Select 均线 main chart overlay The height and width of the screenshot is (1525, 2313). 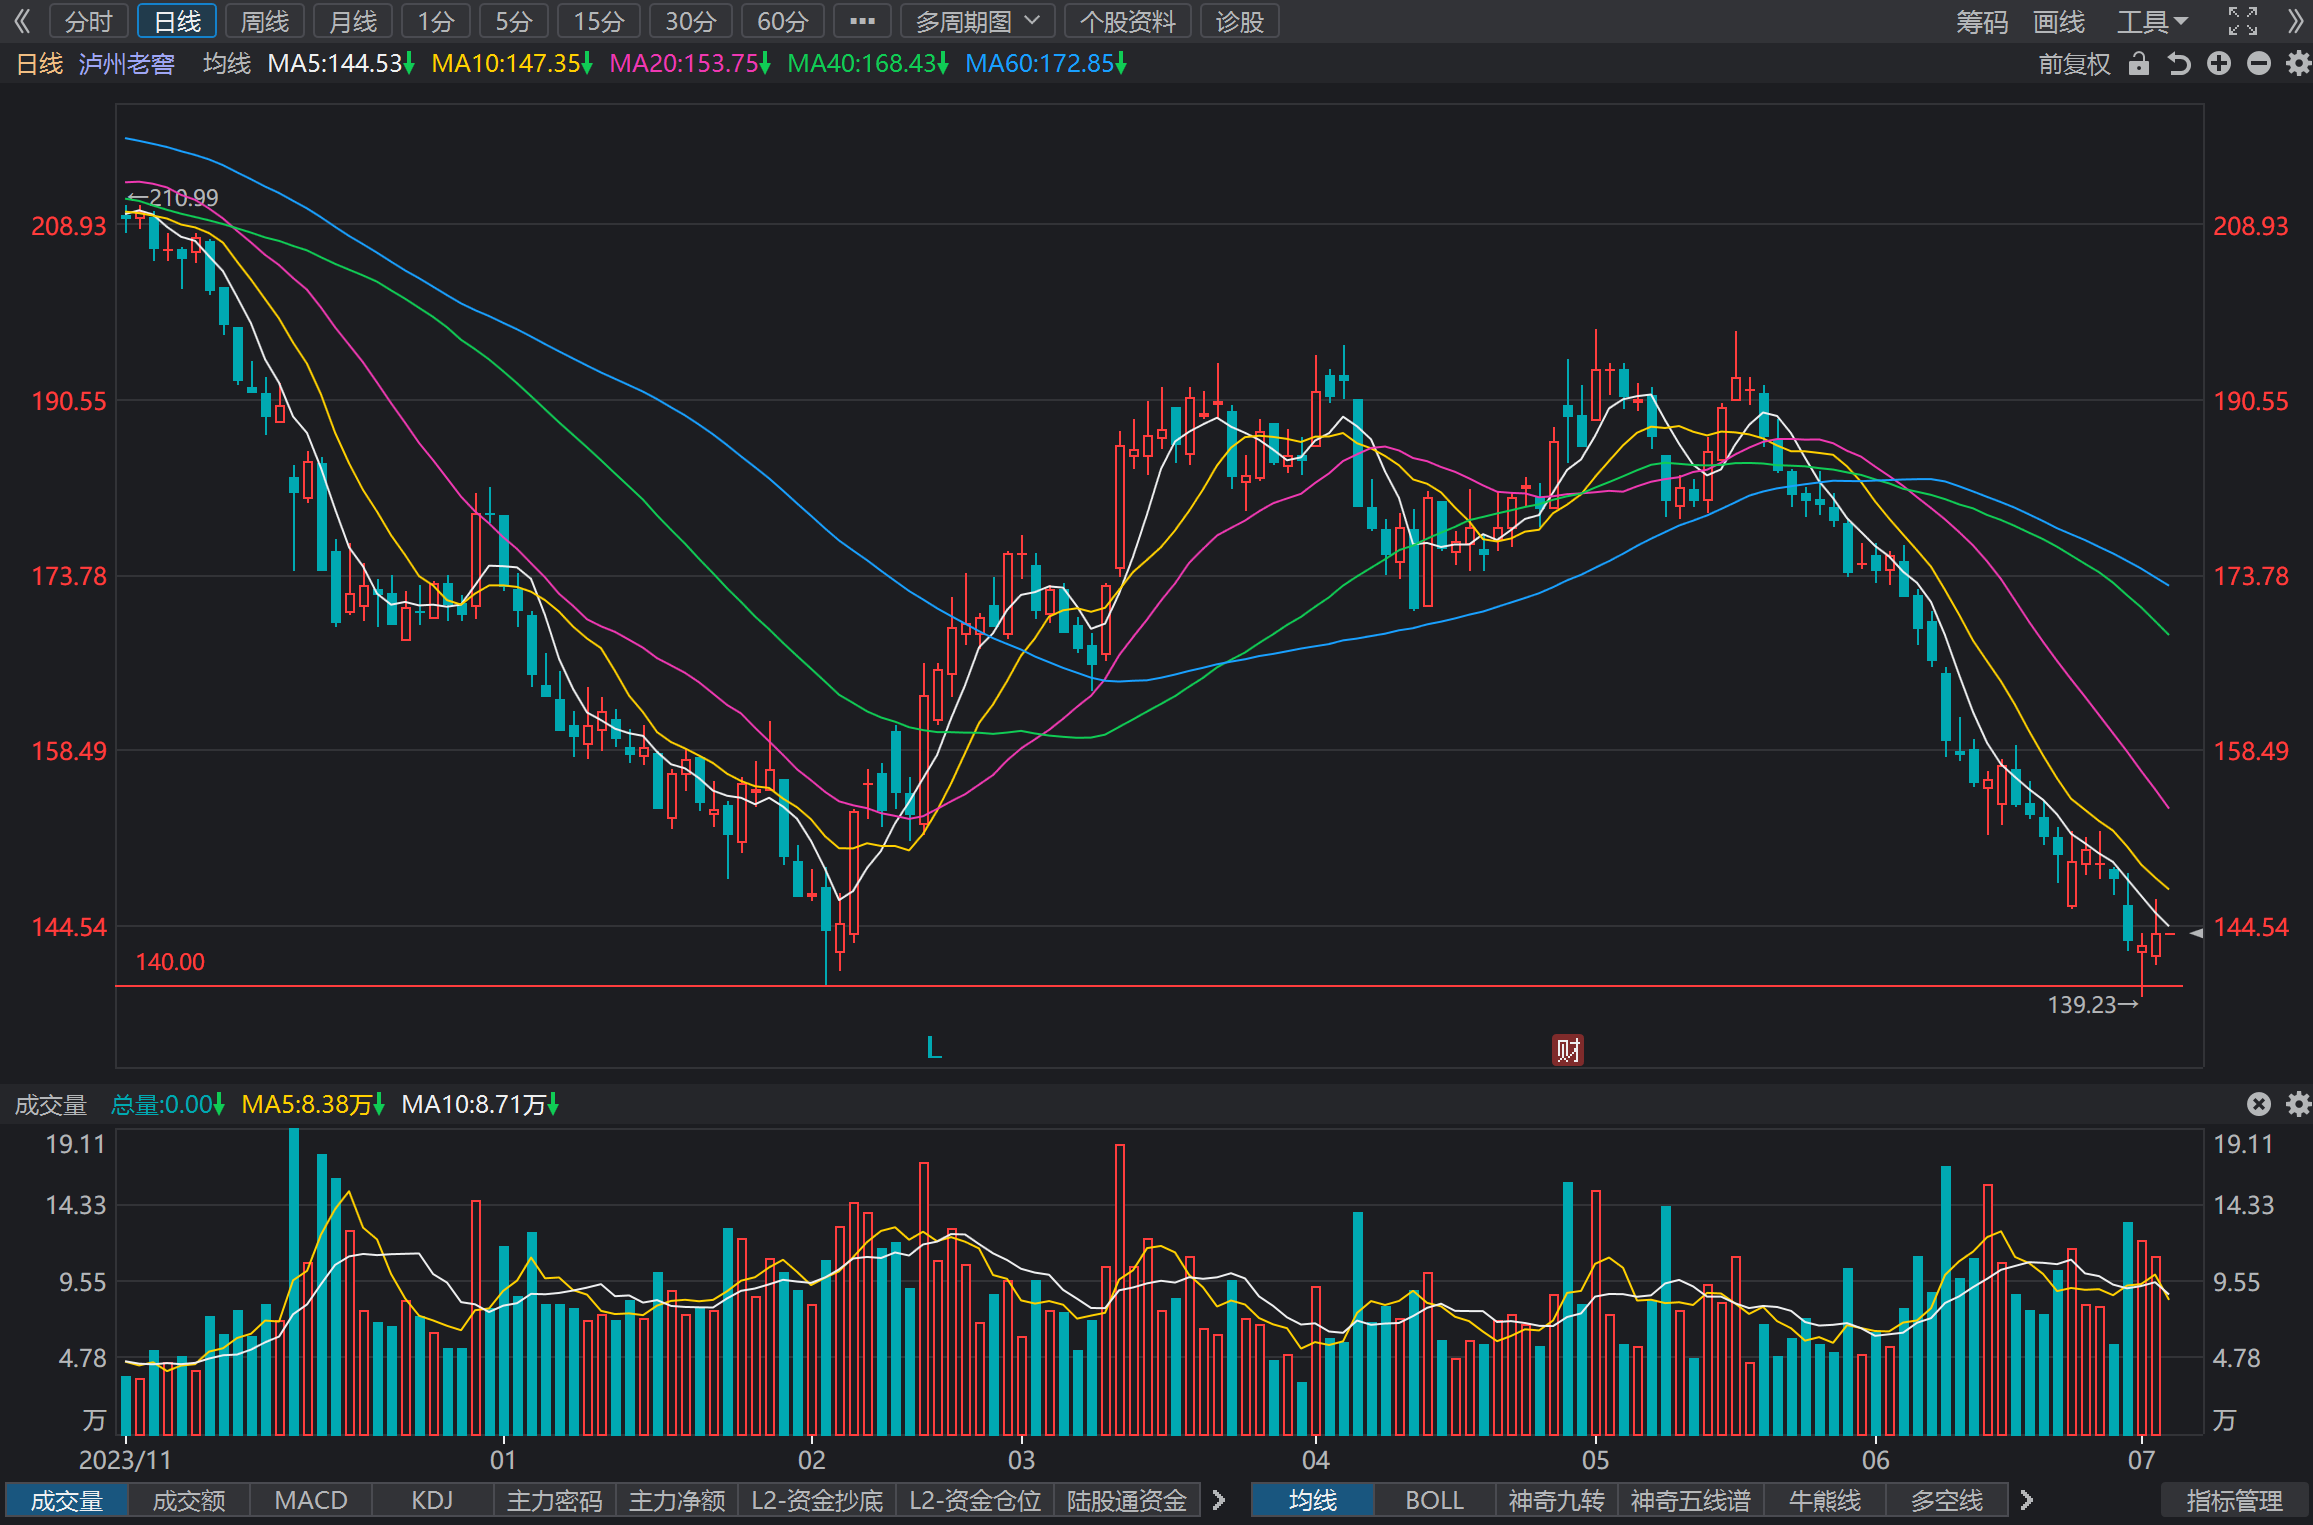[x=1313, y=1500]
